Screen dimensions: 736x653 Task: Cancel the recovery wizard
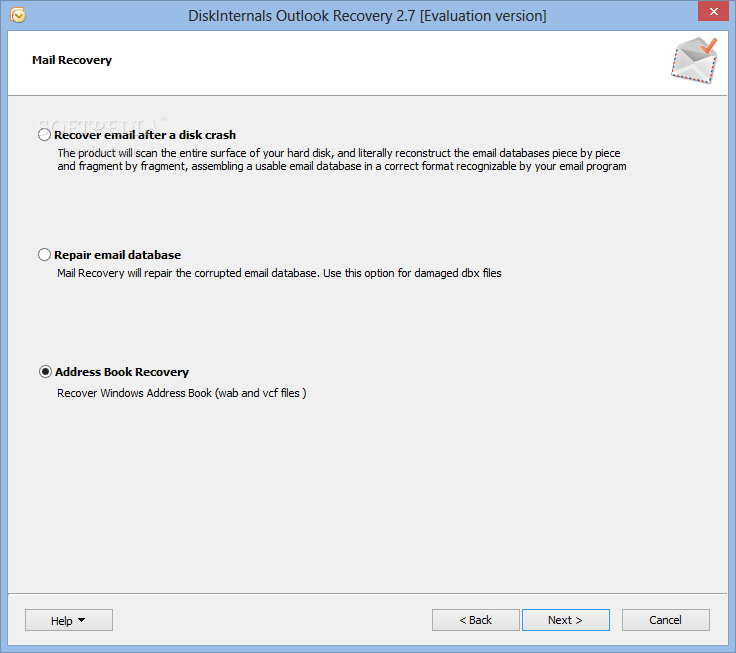click(x=666, y=620)
